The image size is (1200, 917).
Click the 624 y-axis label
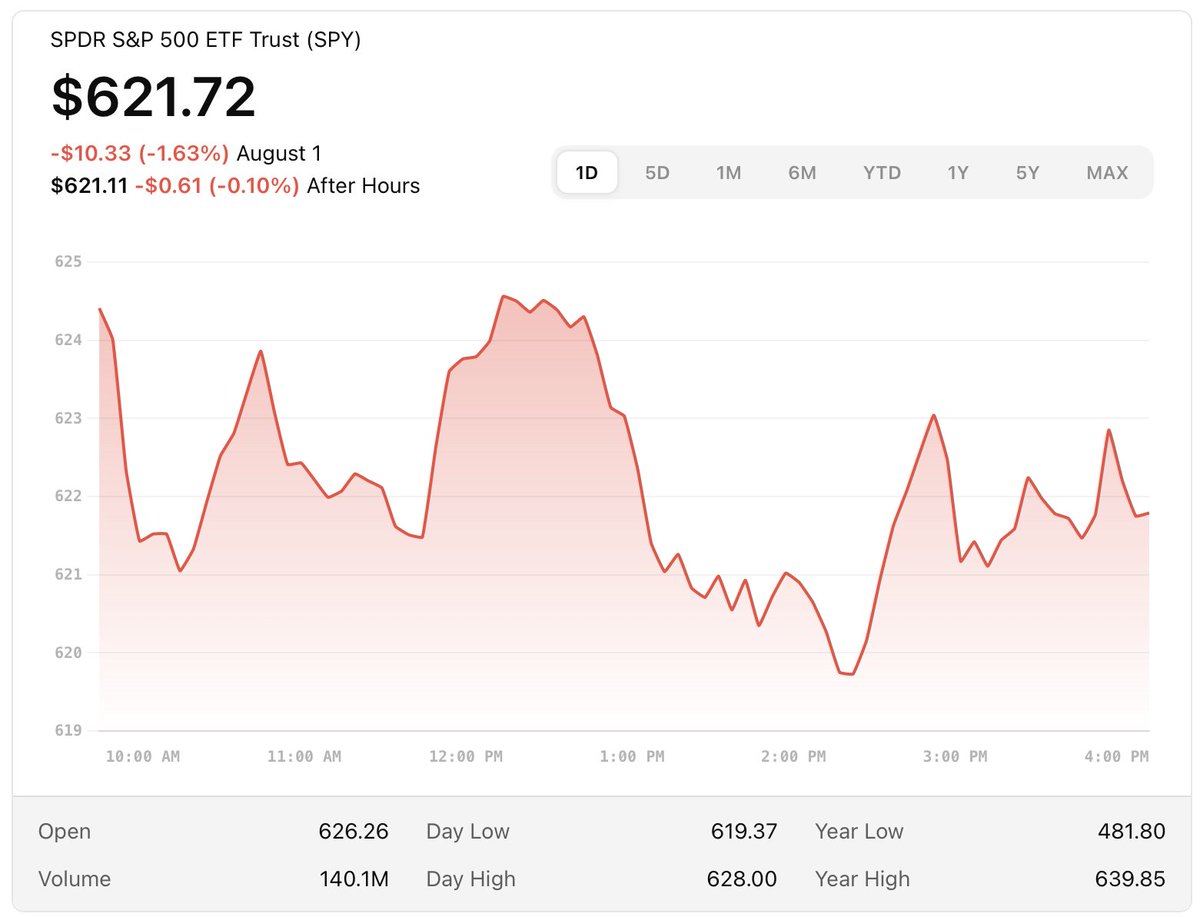tap(68, 340)
